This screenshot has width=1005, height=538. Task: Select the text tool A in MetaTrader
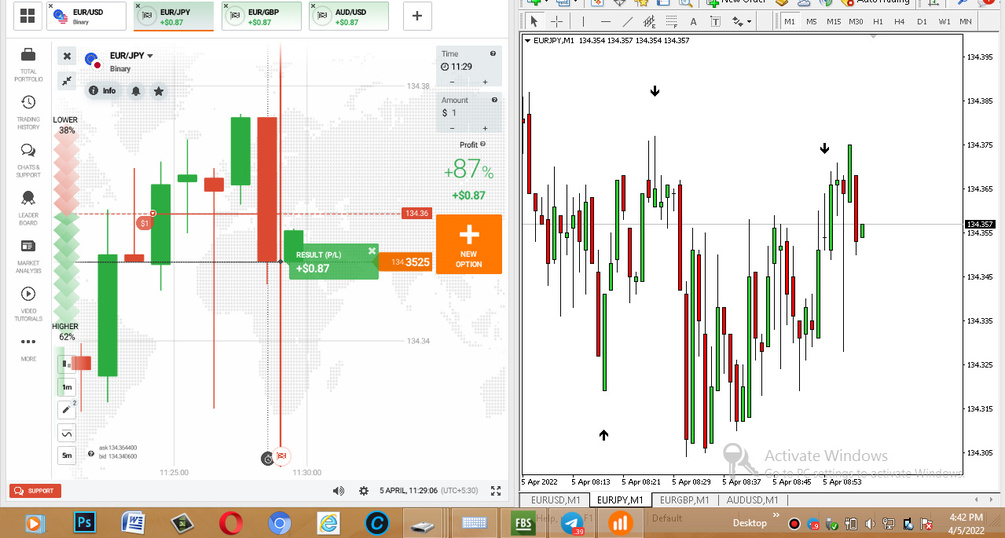coord(693,21)
